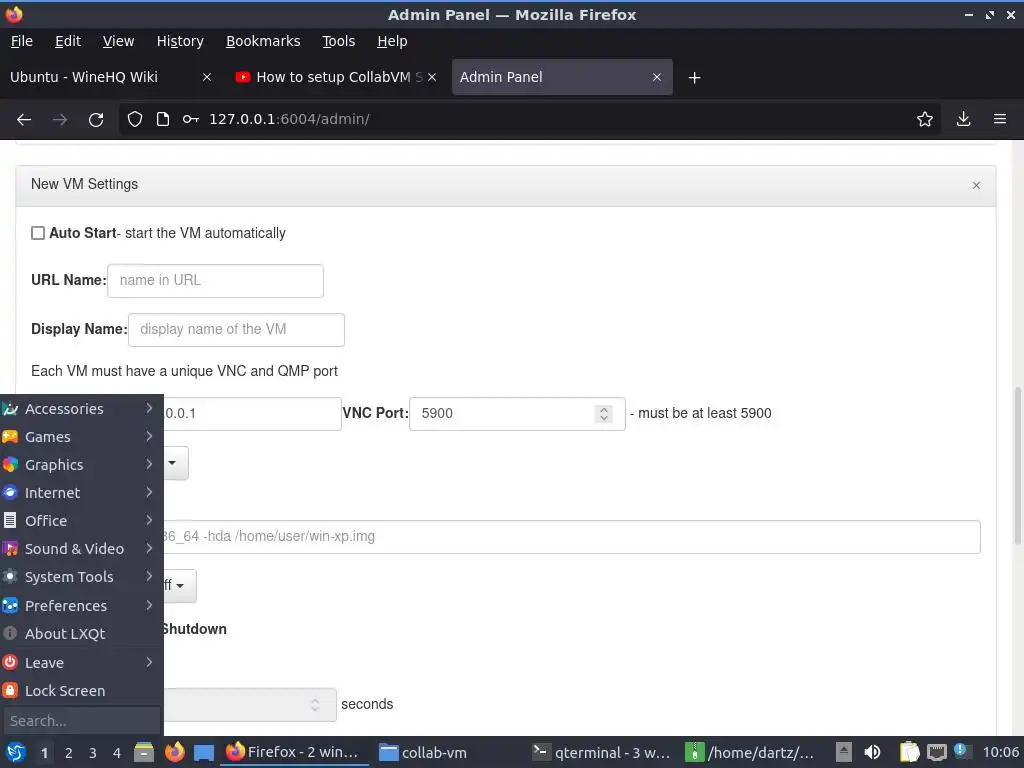
Task: Switch to virtual desktop 4
Action: (x=116, y=753)
